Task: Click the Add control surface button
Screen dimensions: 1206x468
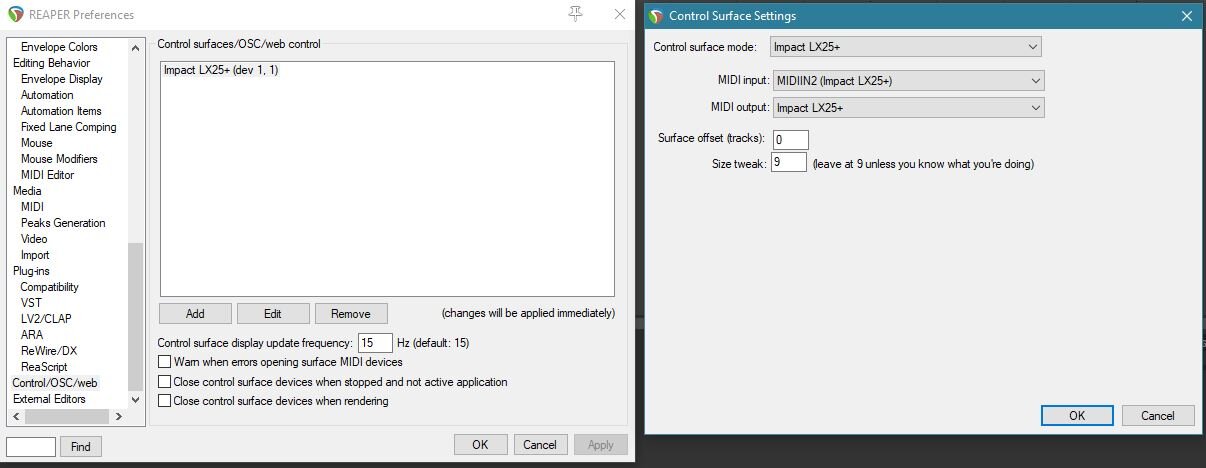Action: tap(195, 314)
